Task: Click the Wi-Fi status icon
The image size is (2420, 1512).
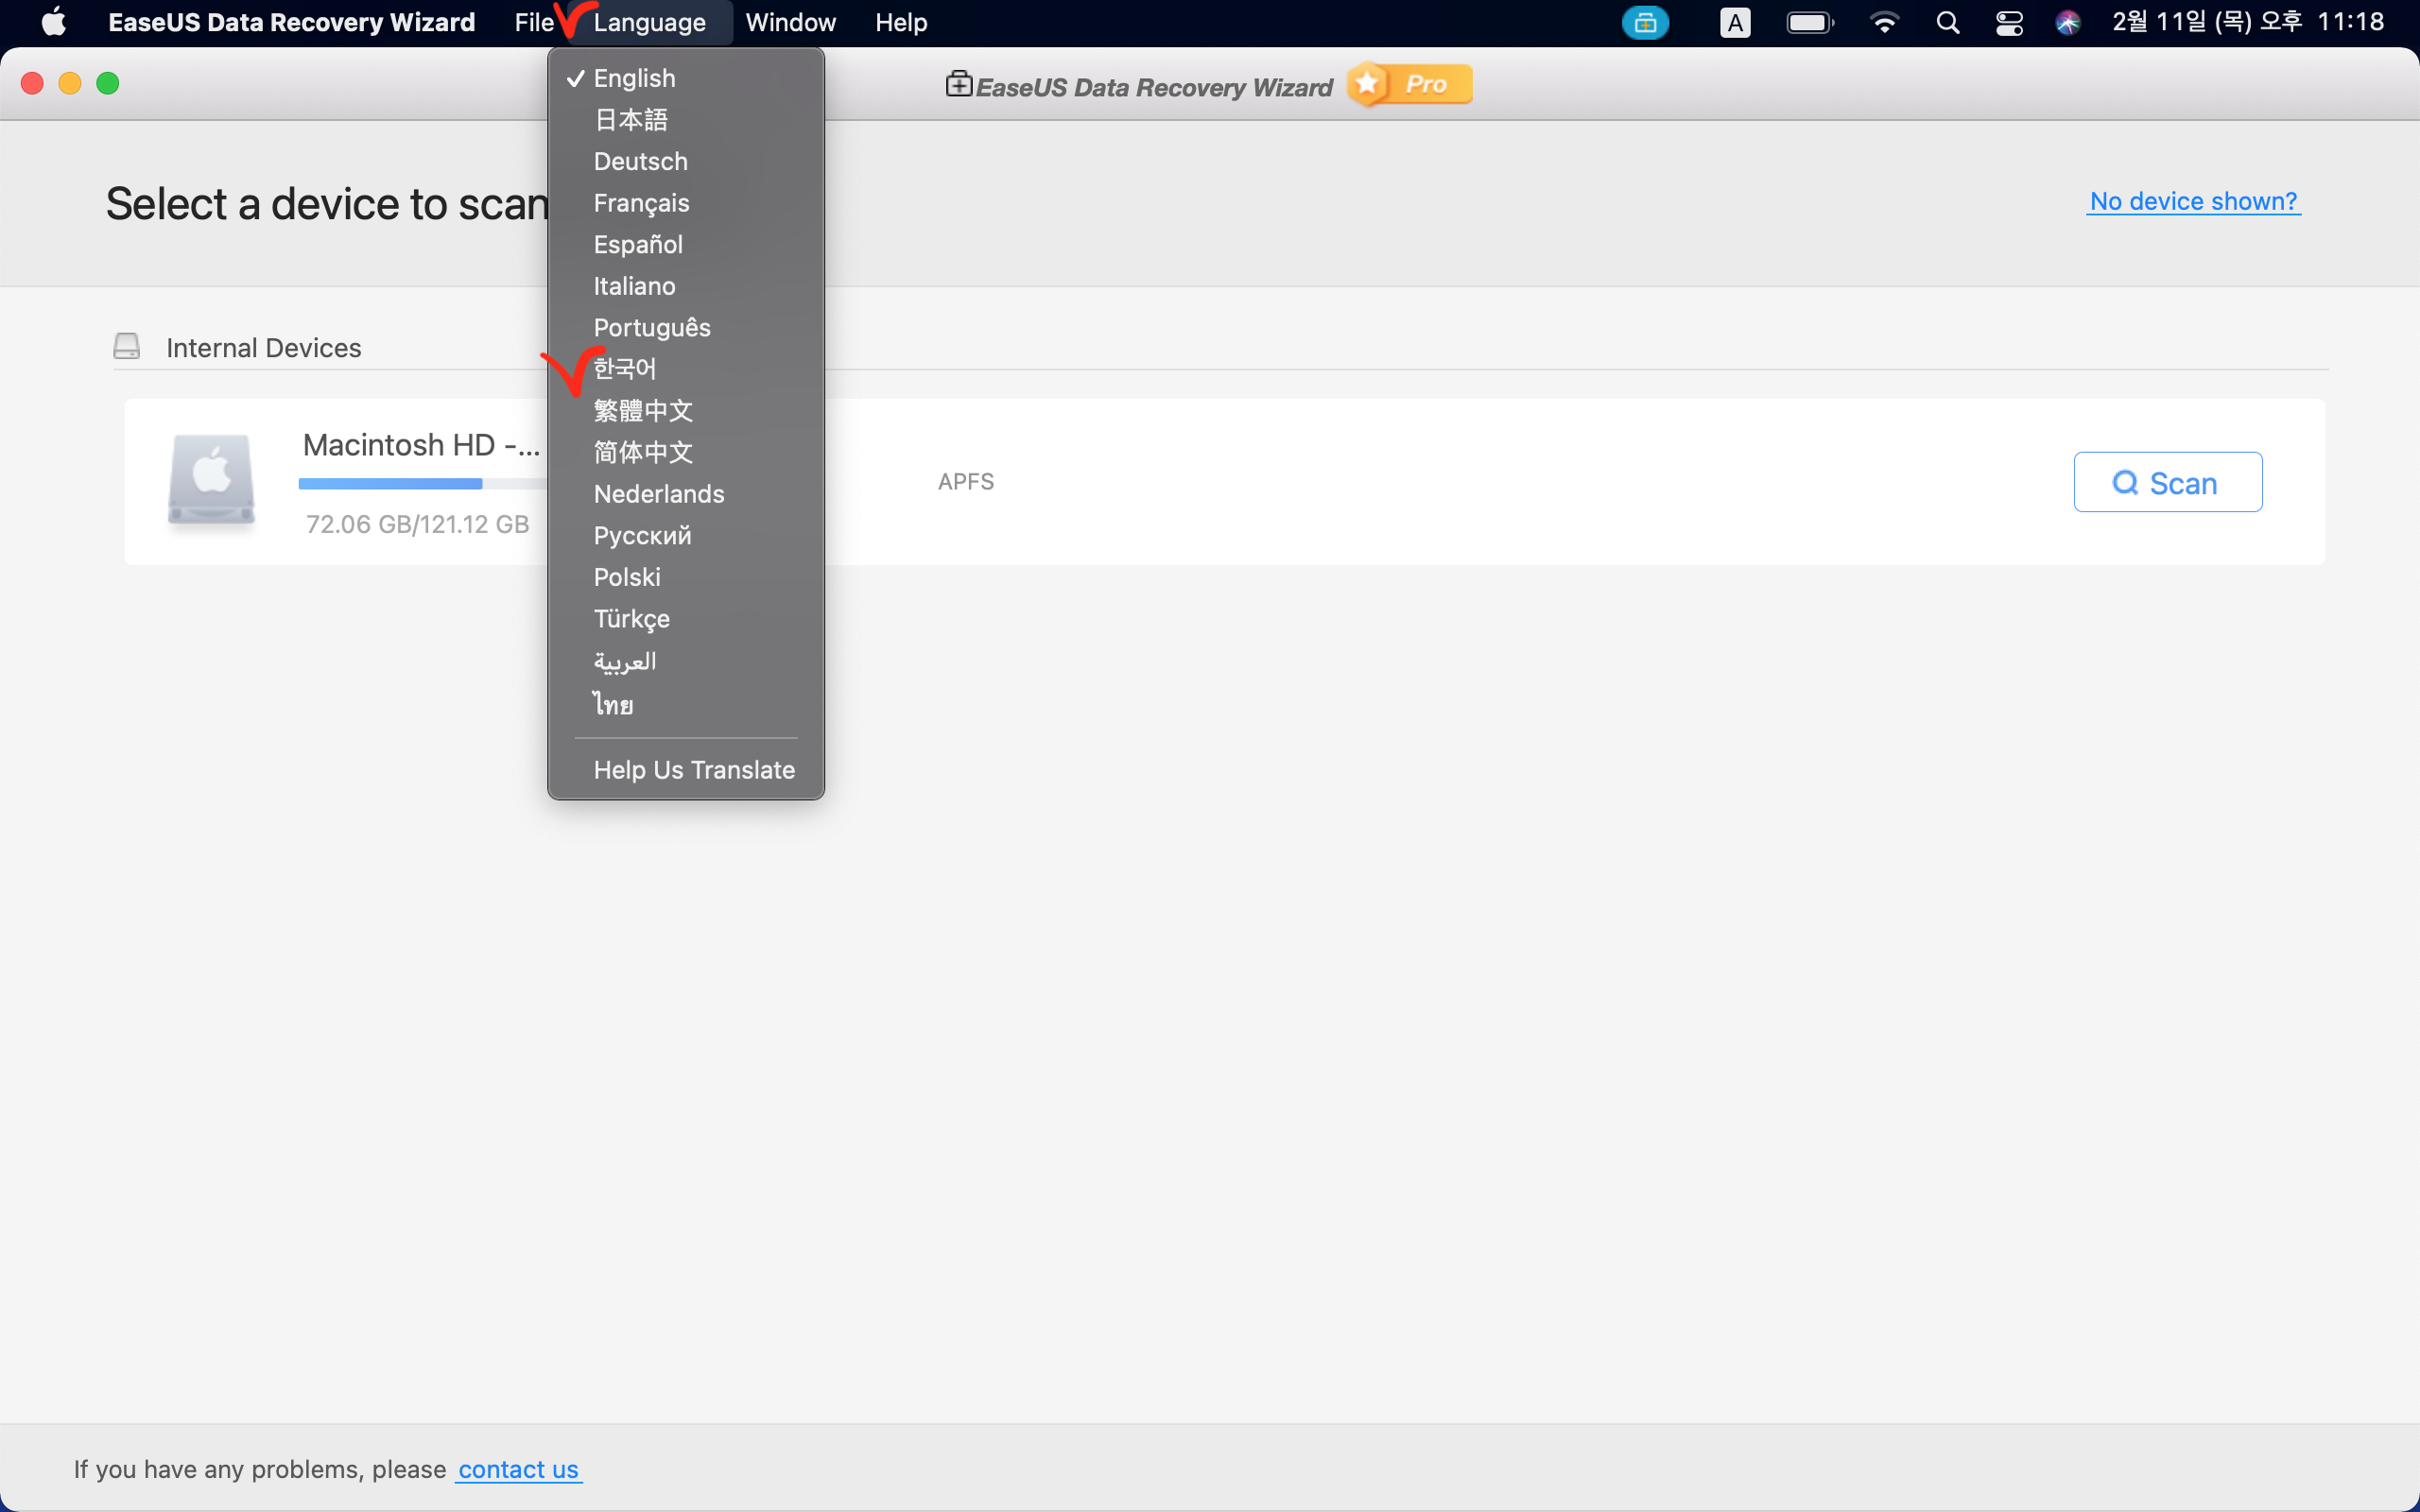Action: 1884,22
